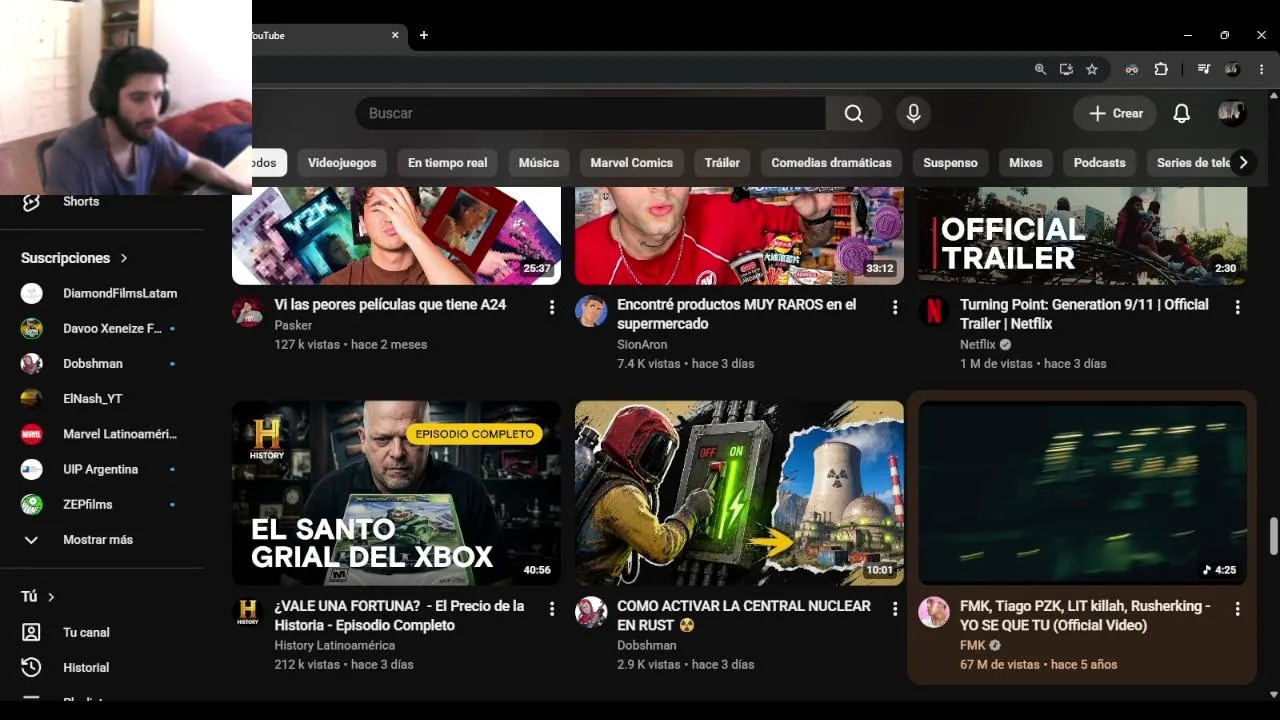Open the video titled Vi las peores películas que tiene A24
Viewport: 1280px width, 720px height.
[x=390, y=304]
